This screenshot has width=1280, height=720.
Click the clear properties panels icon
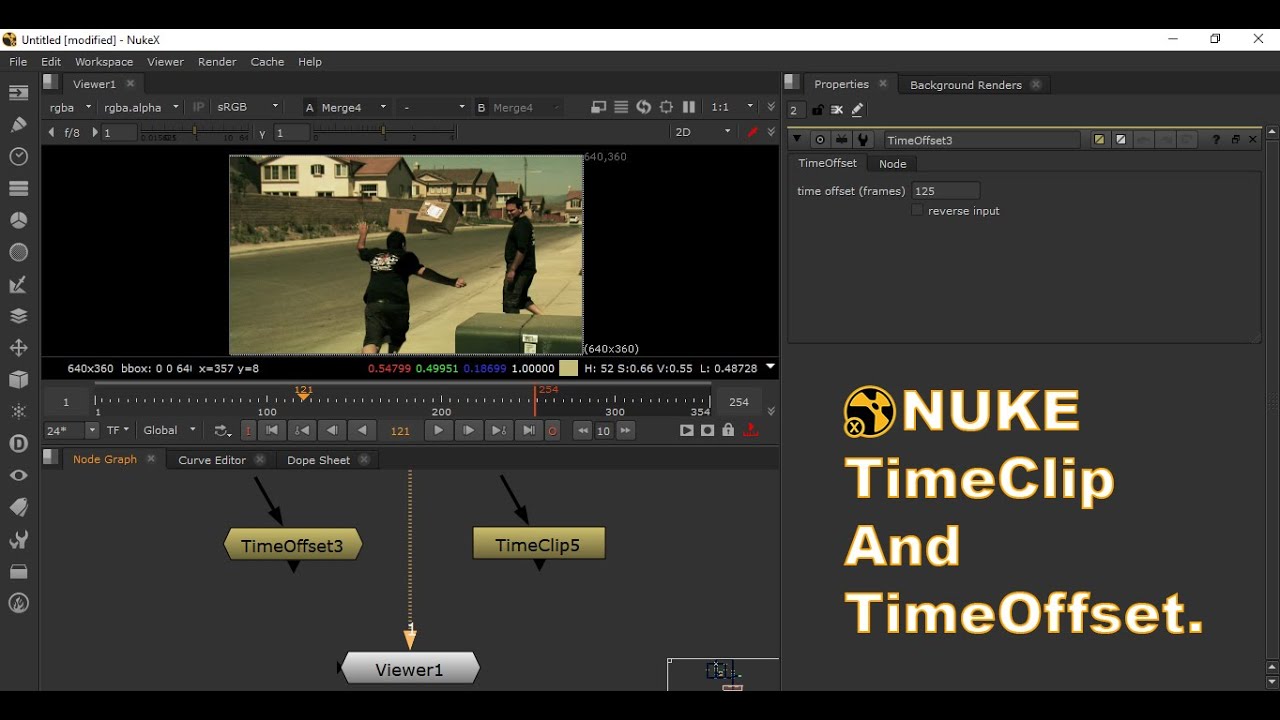point(837,110)
